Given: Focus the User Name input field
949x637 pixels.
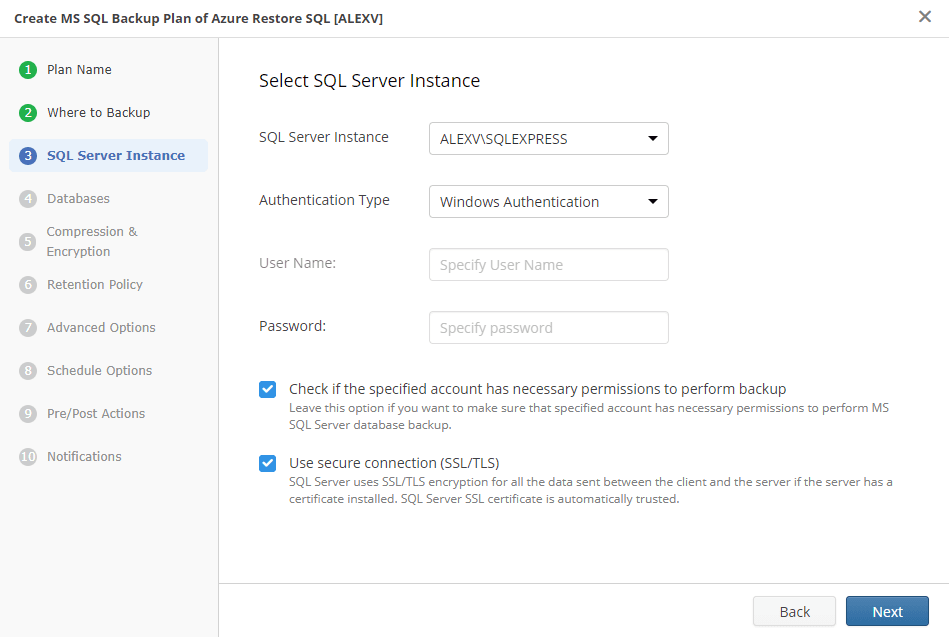Looking at the screenshot, I should point(548,265).
